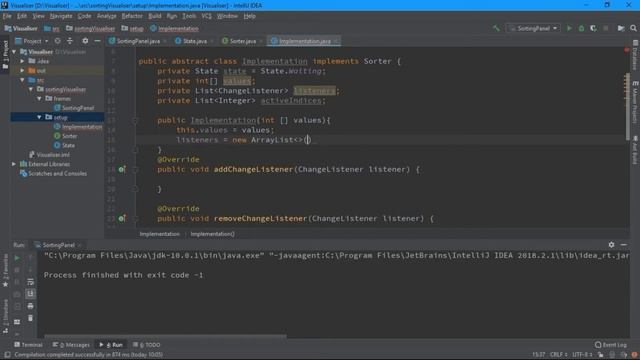Expand the .idea folder
The width and height of the screenshot is (640, 360).
(23, 61)
